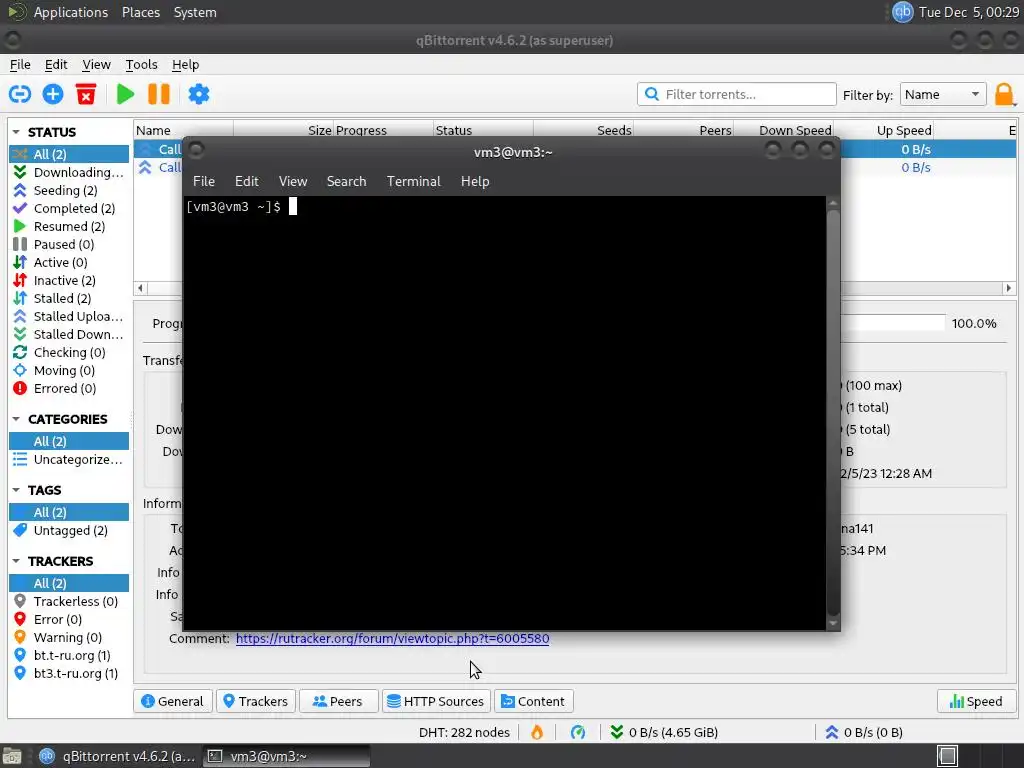Click the Add torrent file plus icon

coord(53,94)
